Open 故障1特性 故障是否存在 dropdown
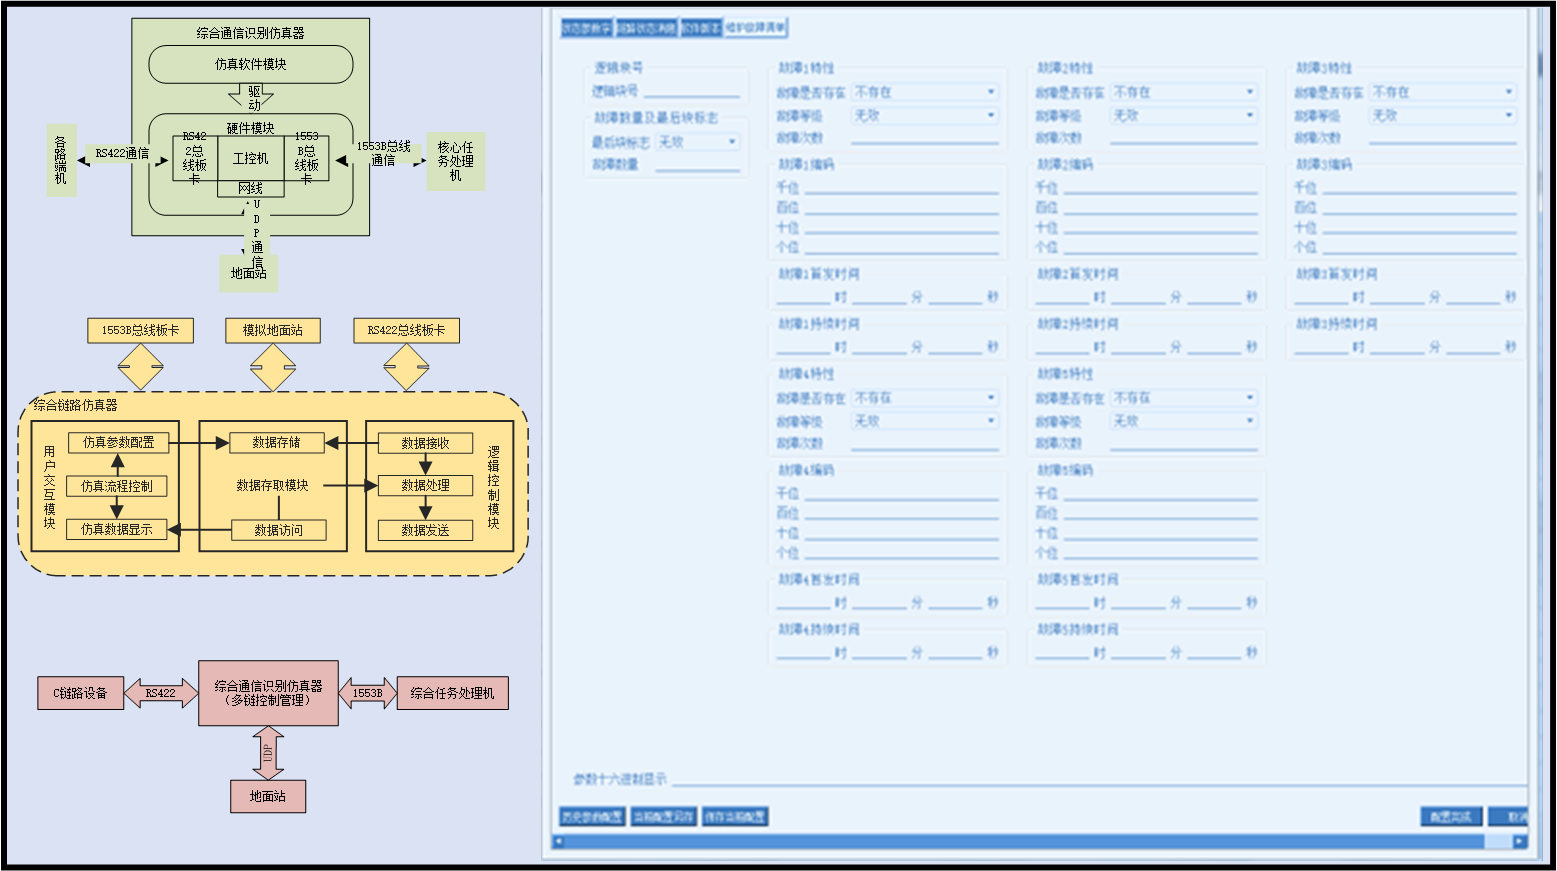Screen dimensions: 1557x871 tap(926, 92)
